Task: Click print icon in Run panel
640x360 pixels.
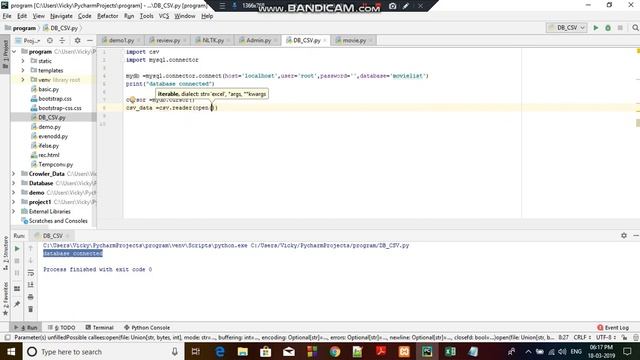Action: 31,297
